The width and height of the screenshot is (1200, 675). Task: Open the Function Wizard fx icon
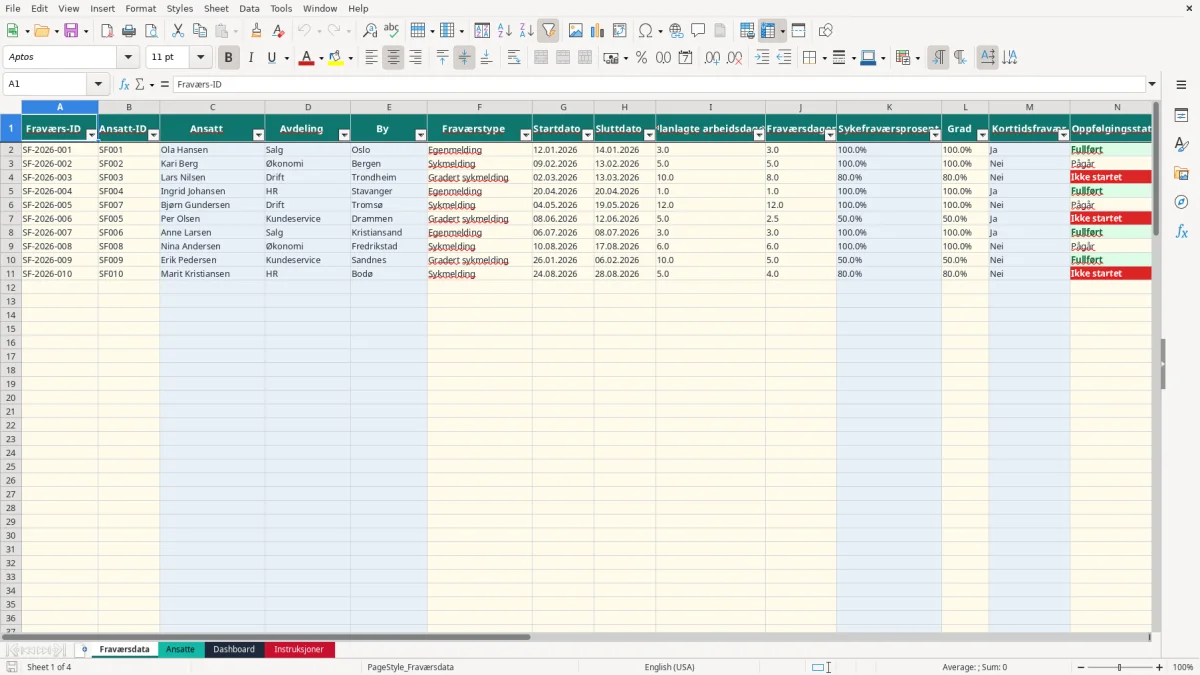point(124,85)
